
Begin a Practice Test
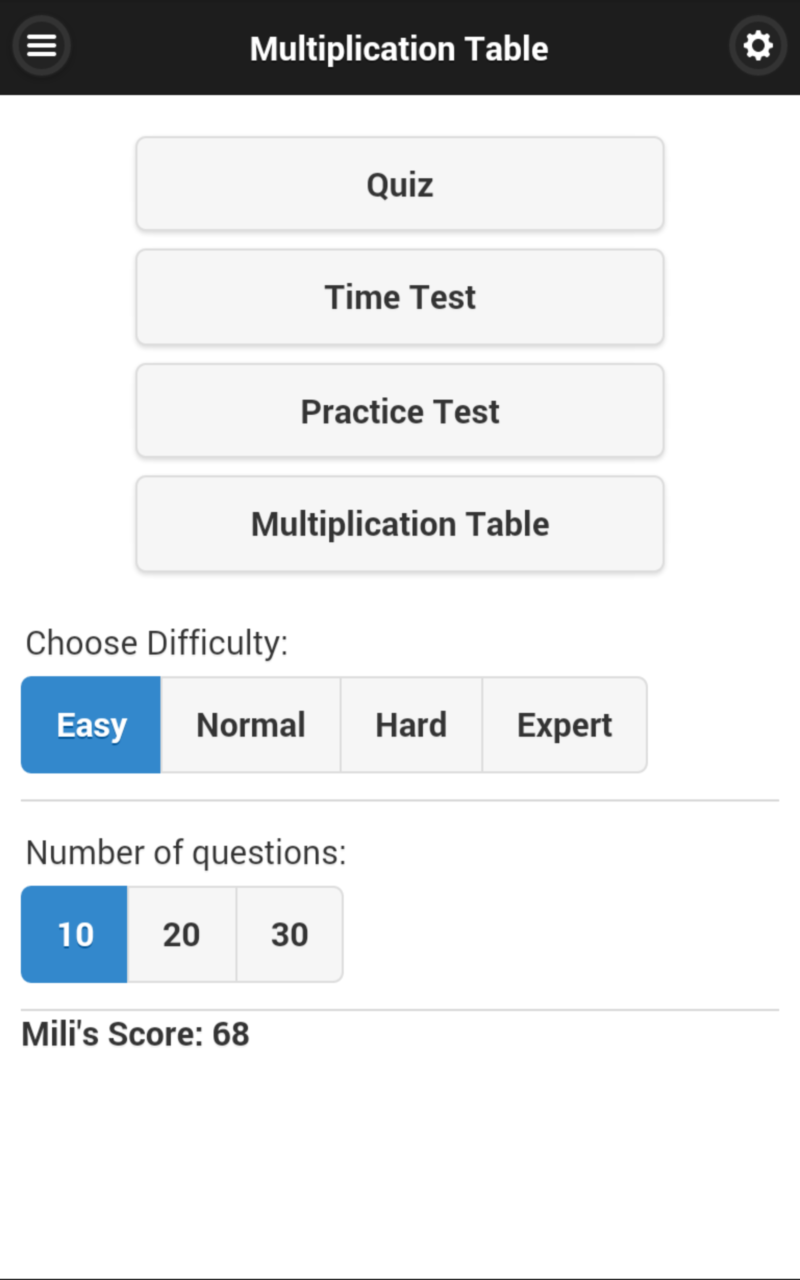(x=400, y=411)
